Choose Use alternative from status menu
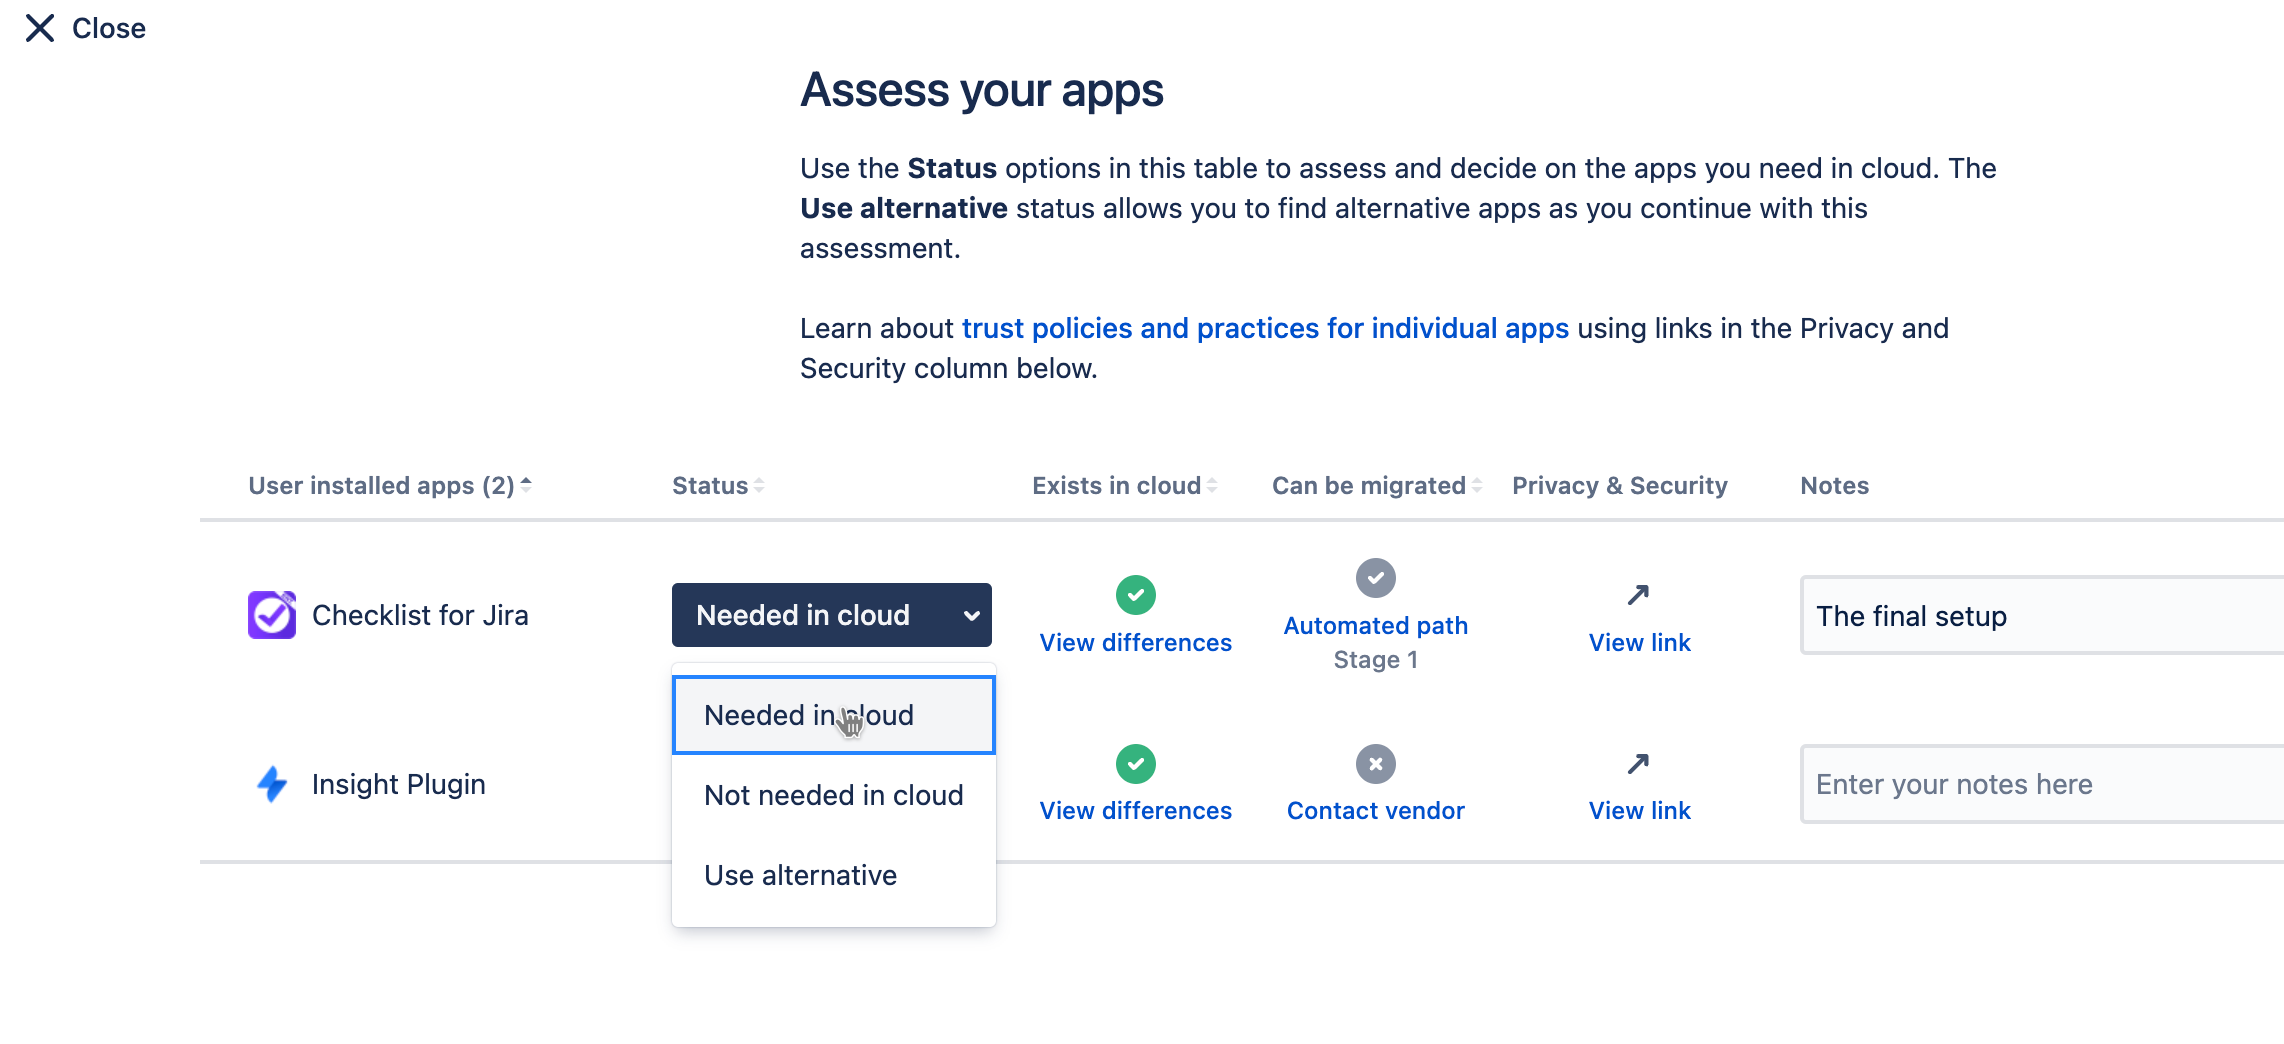The image size is (2284, 1044). 800,875
